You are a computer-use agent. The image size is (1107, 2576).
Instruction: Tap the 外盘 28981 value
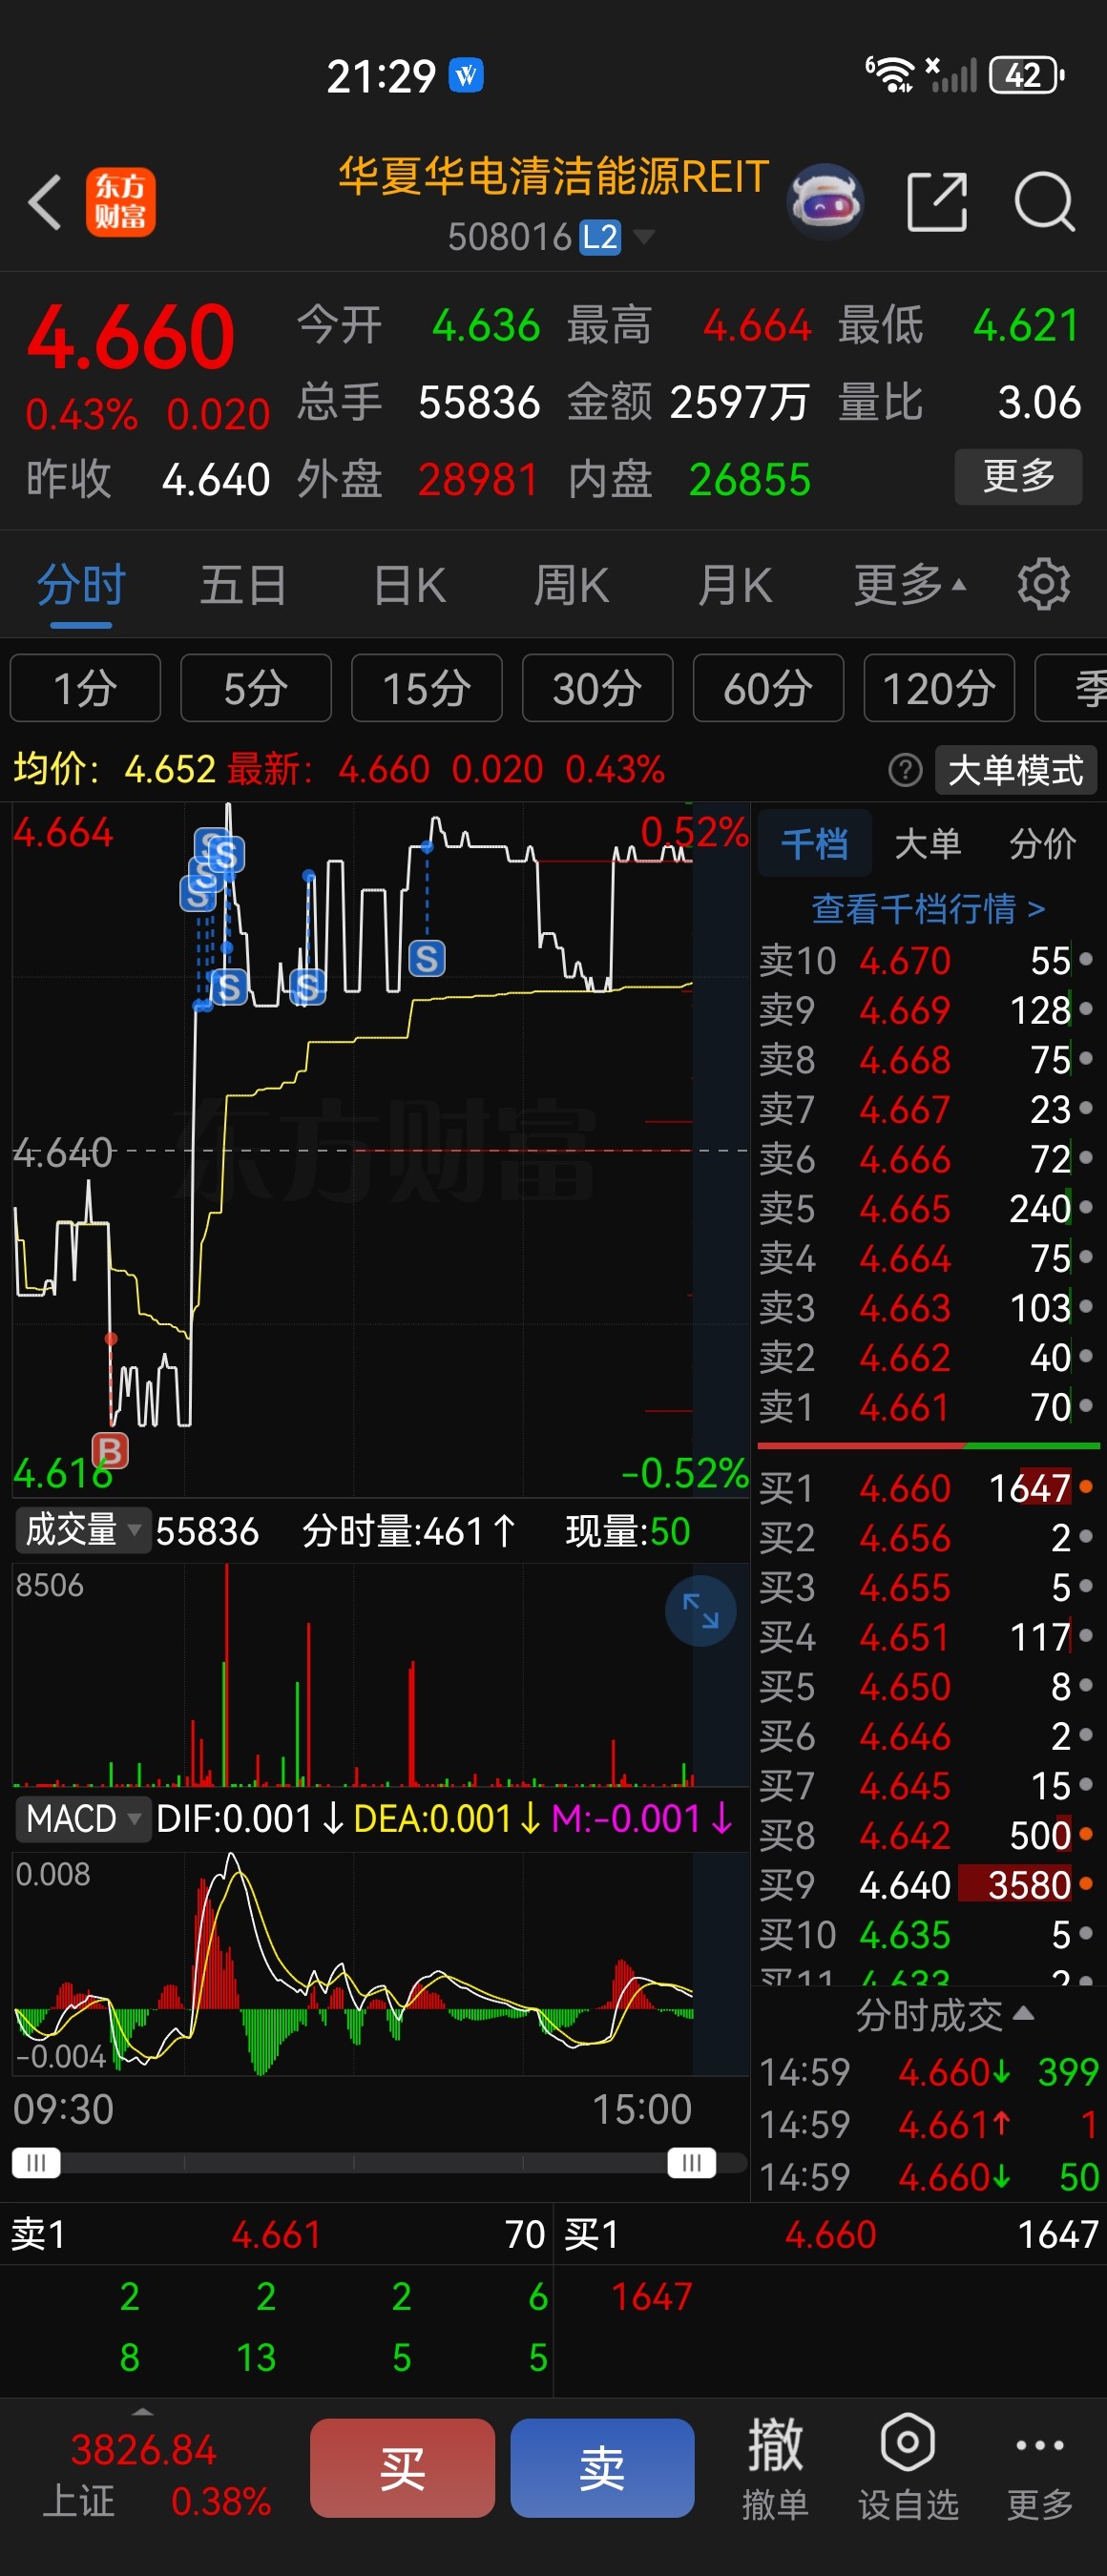pos(478,479)
